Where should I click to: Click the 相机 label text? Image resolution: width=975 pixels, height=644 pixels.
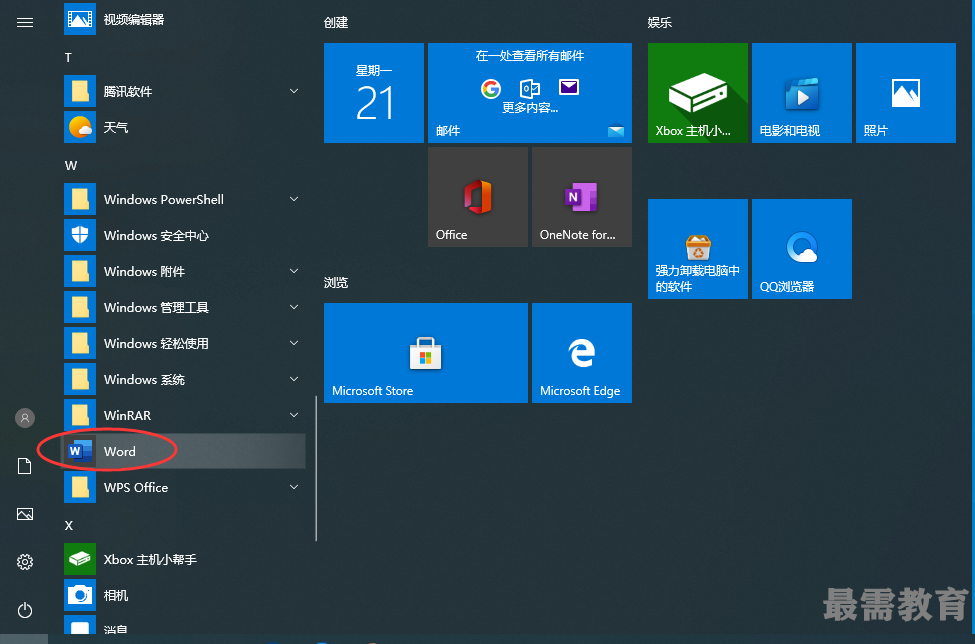click(x=116, y=596)
